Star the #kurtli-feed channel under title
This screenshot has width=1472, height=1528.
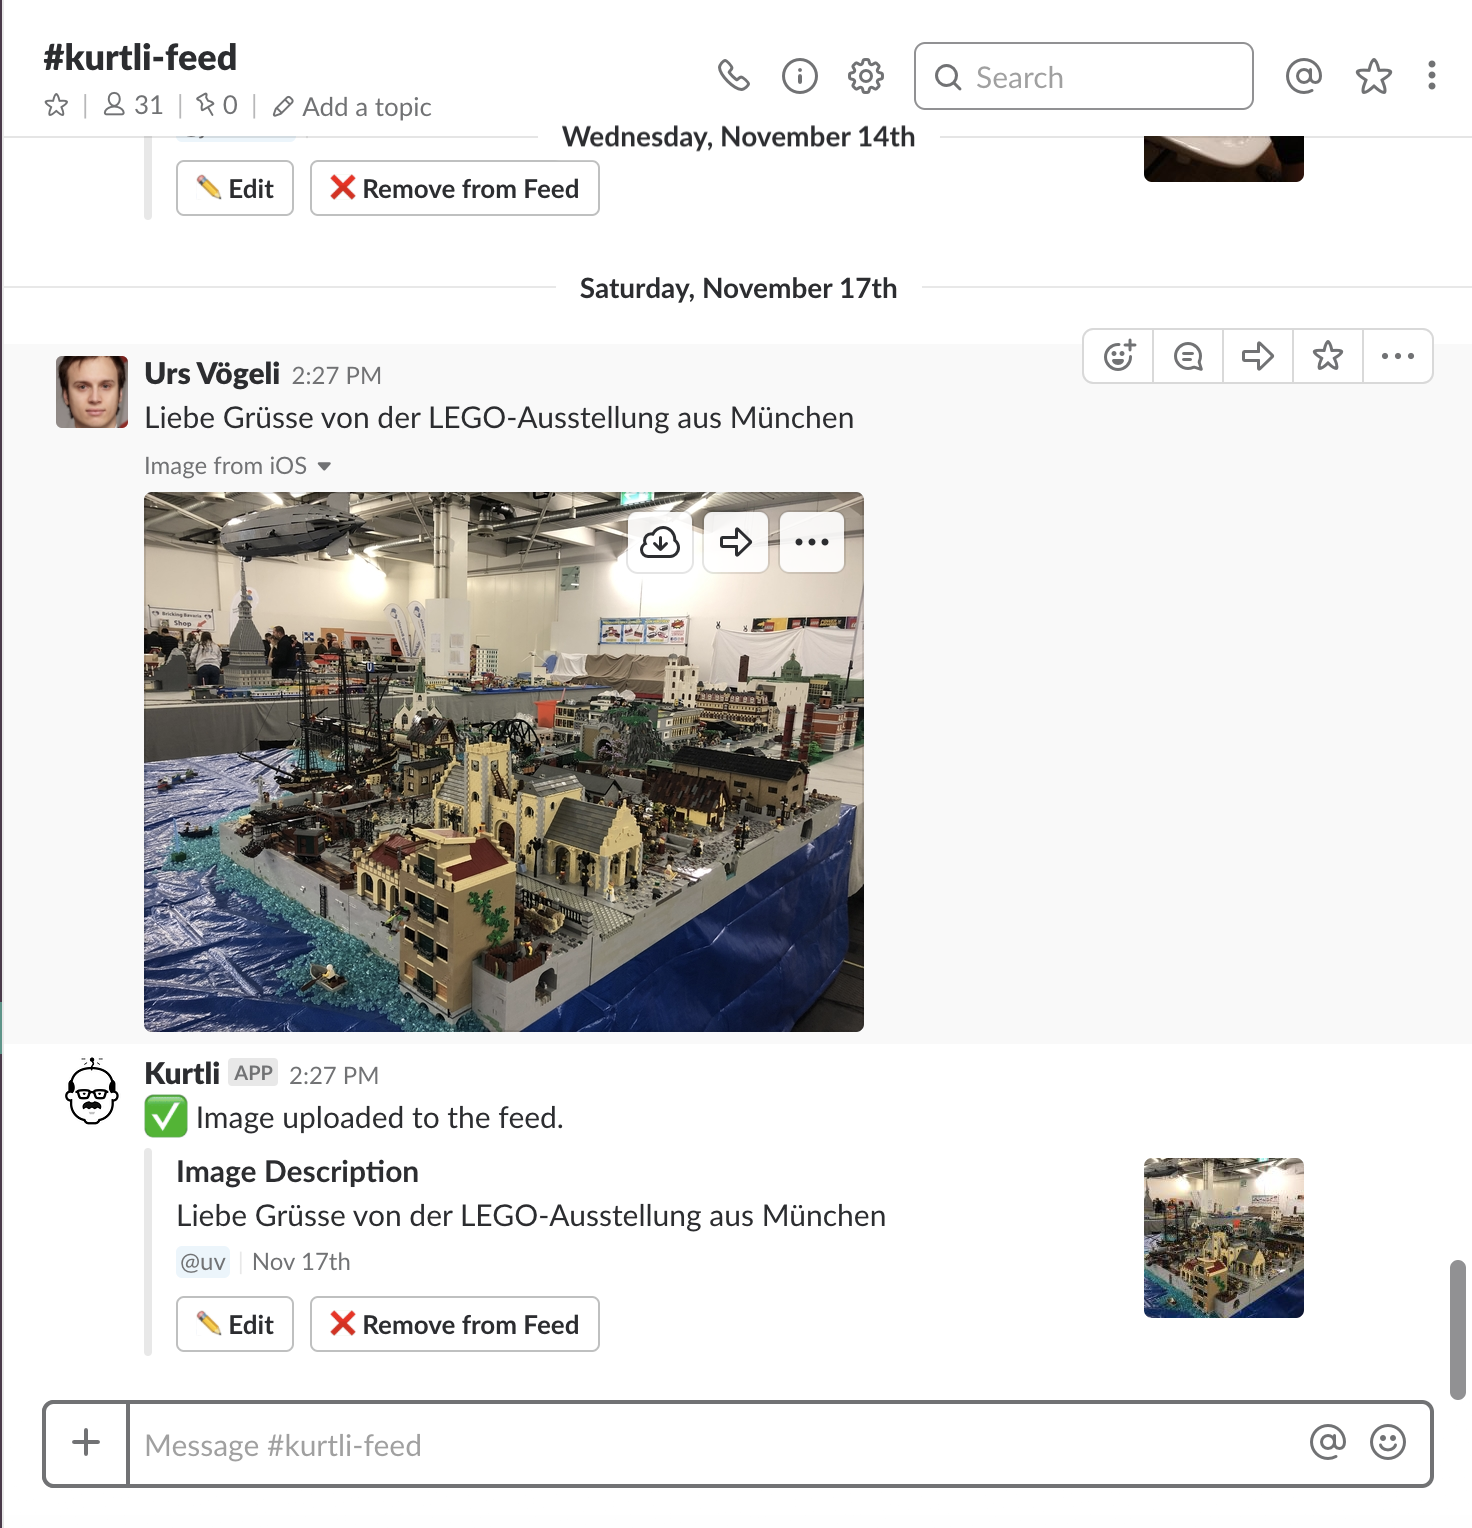point(57,106)
